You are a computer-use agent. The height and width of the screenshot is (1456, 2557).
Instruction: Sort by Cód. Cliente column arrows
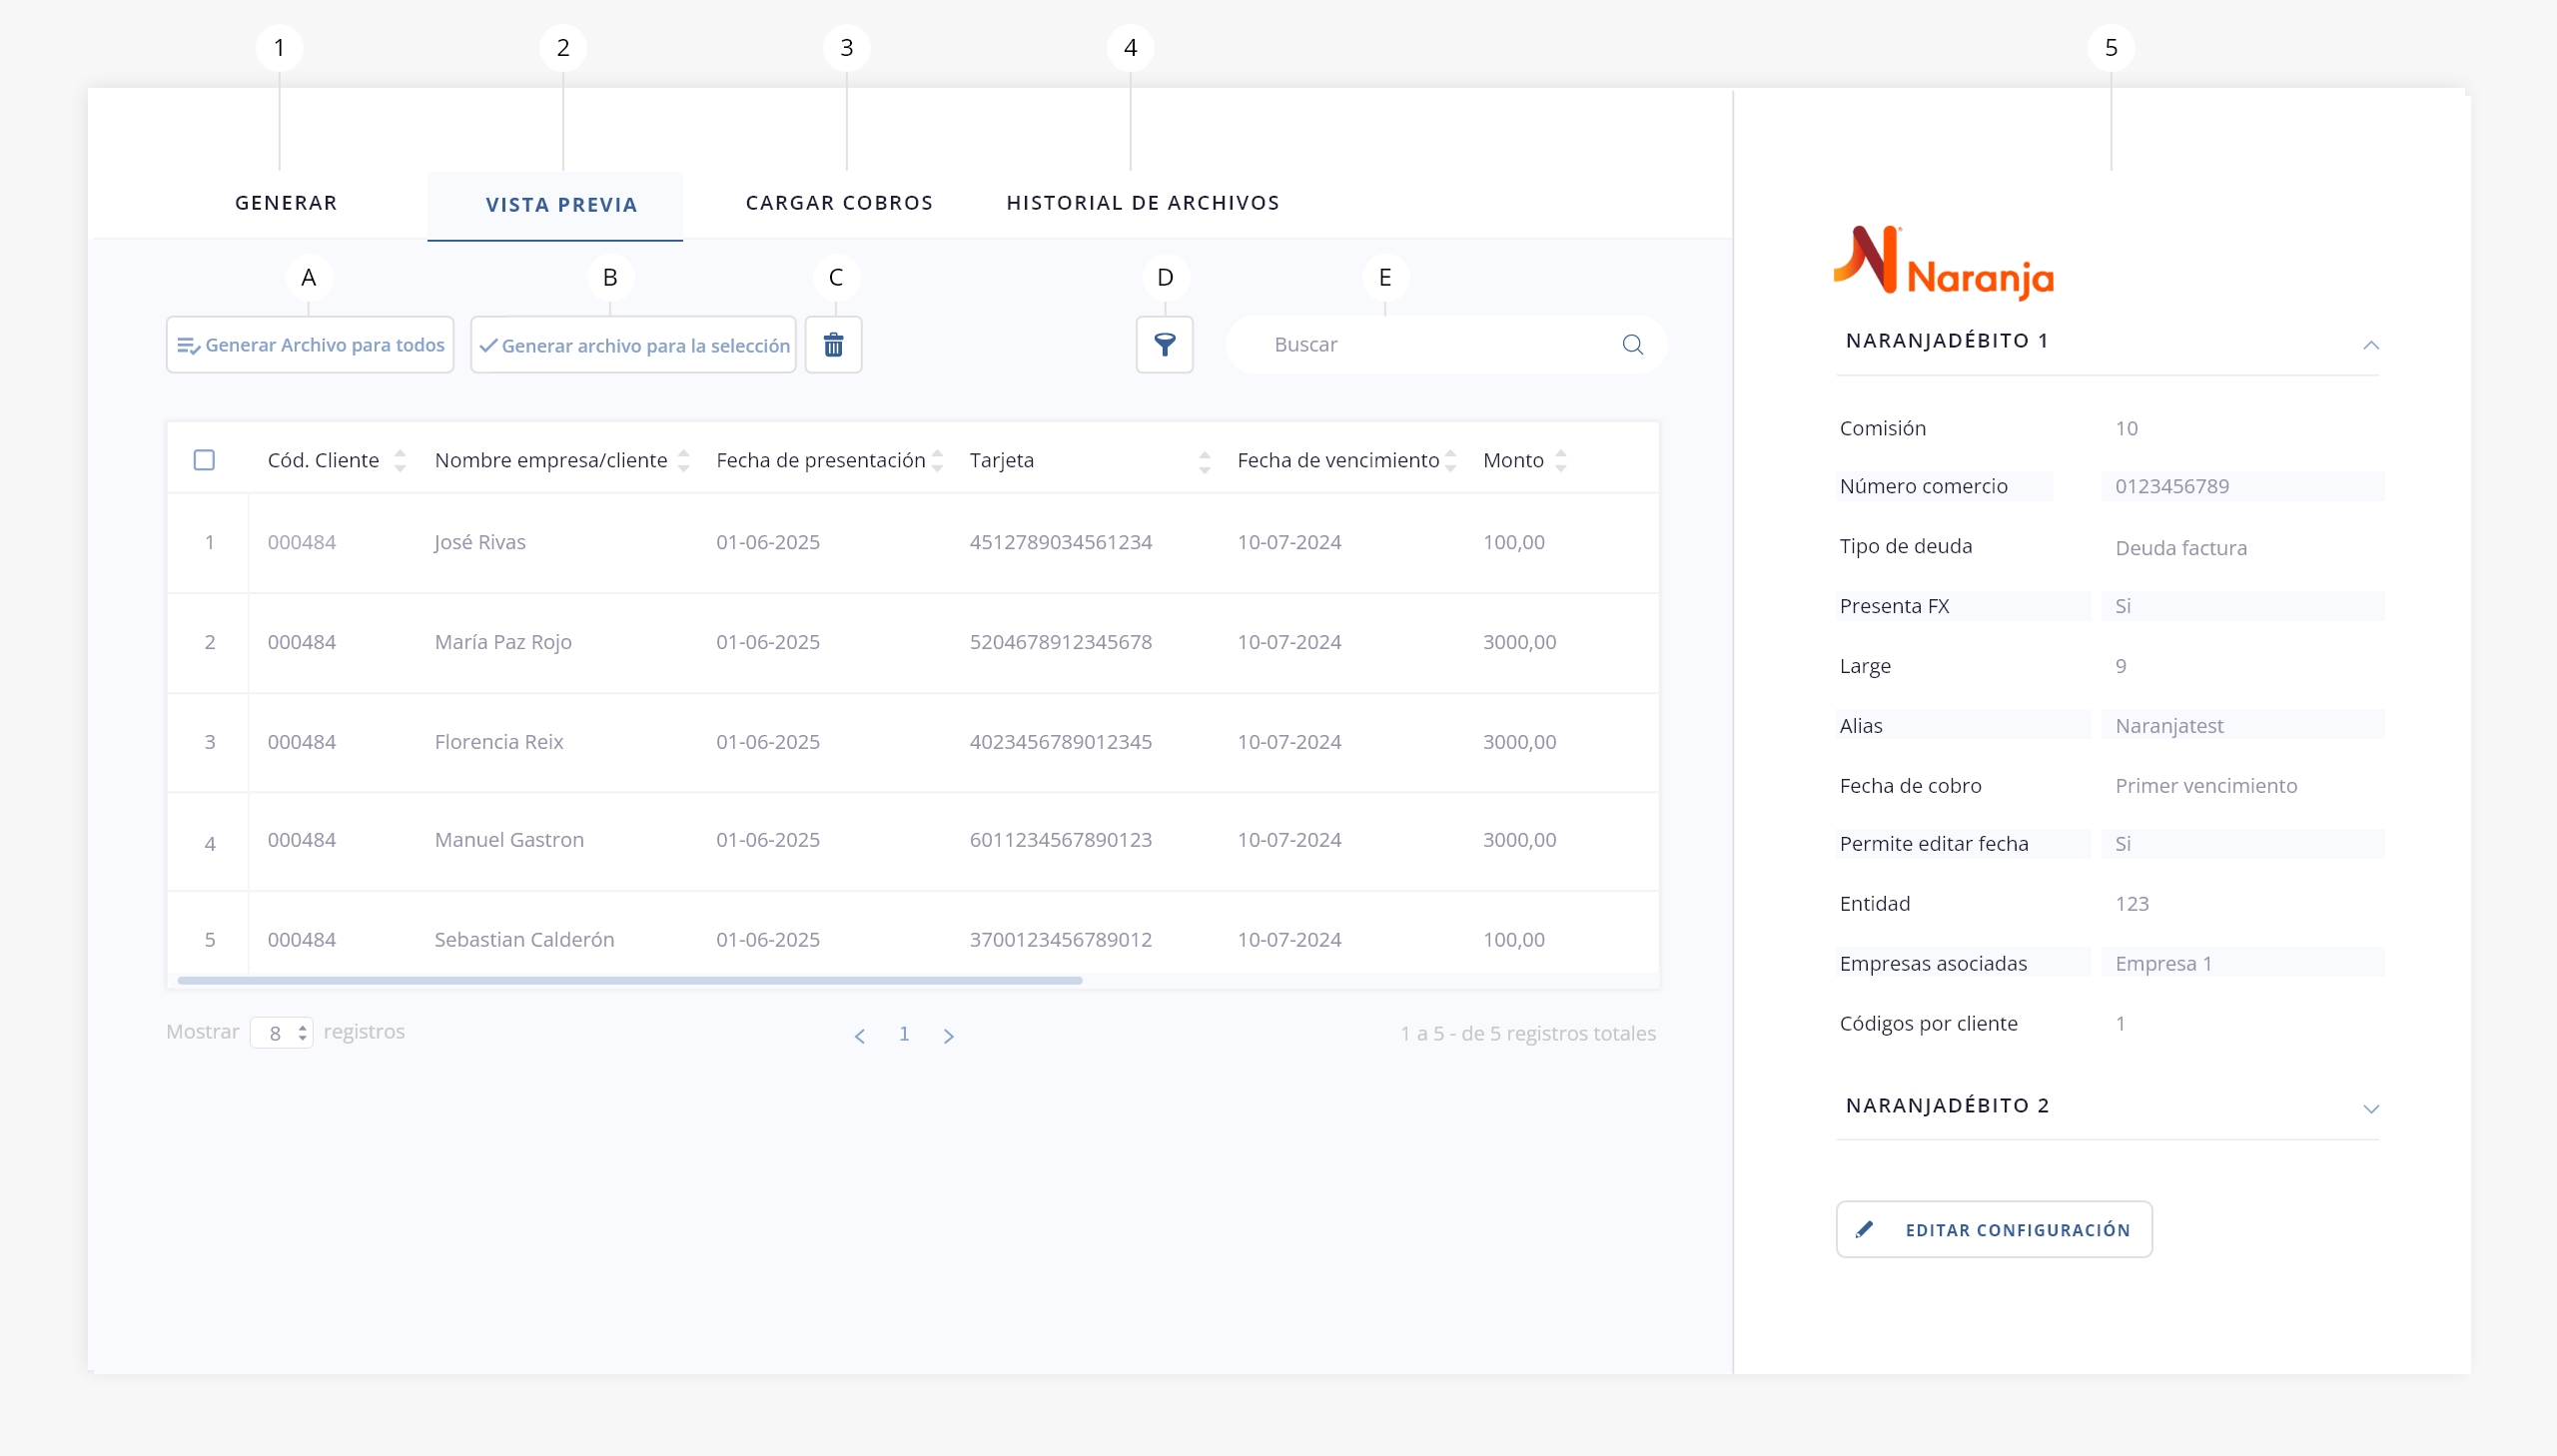pyautogui.click(x=400, y=461)
